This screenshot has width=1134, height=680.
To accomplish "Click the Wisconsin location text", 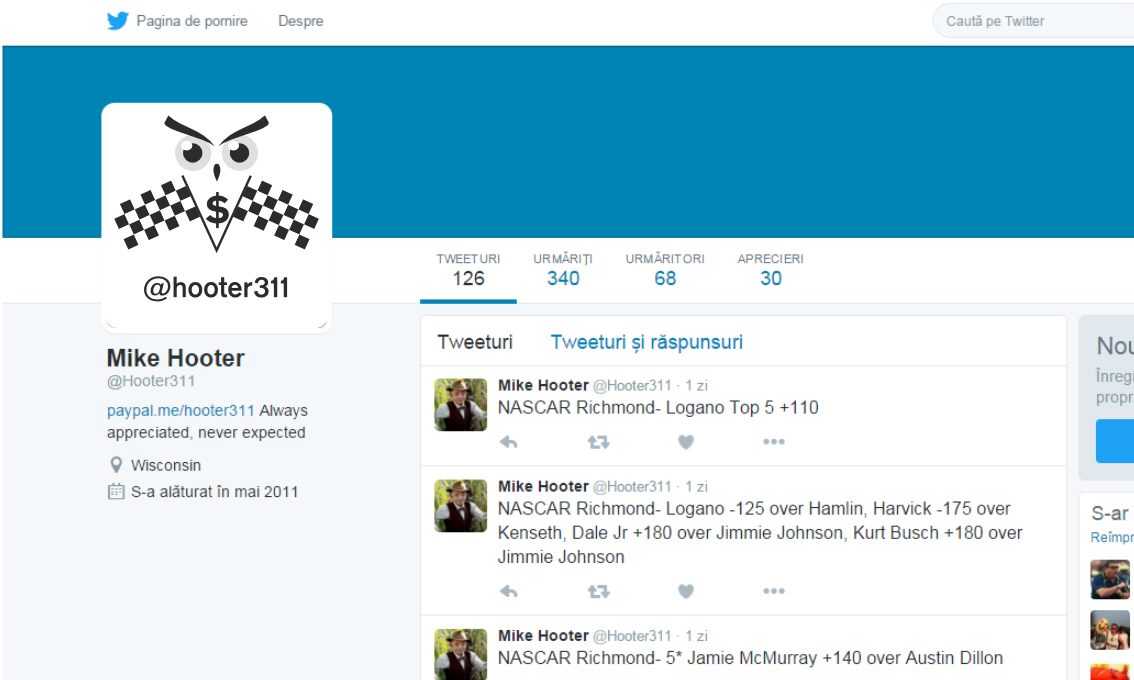I will pyautogui.click(x=166, y=465).
